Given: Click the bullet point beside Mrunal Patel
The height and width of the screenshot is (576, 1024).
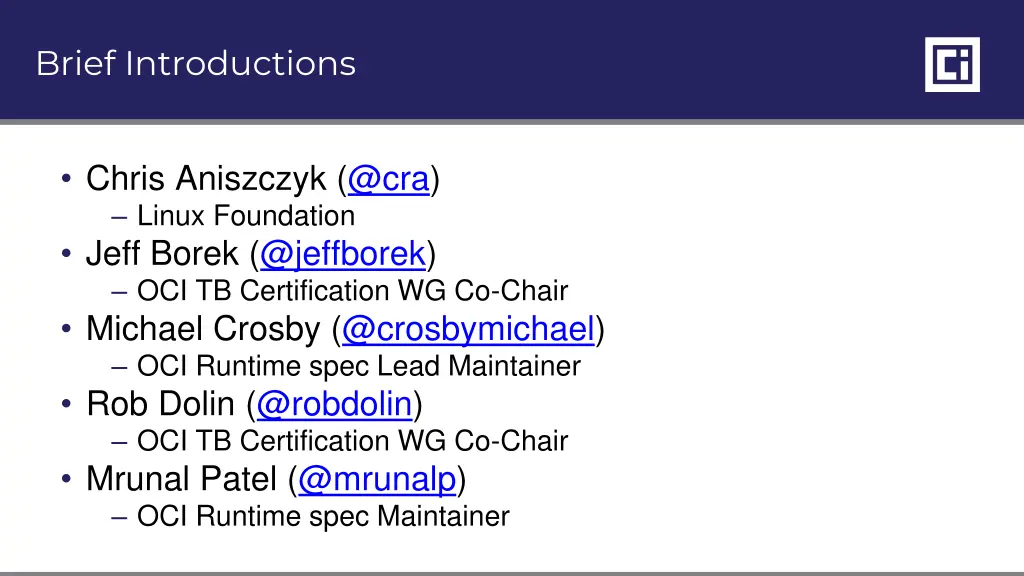Looking at the screenshot, I should pos(66,479).
